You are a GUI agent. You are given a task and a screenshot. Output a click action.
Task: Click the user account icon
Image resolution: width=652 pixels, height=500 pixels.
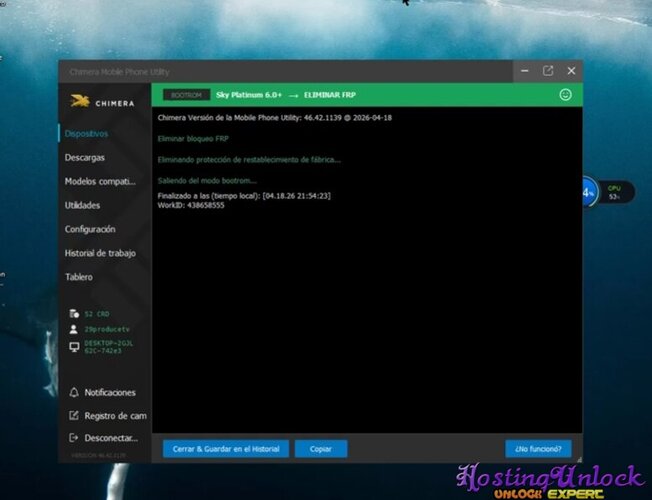point(74,329)
